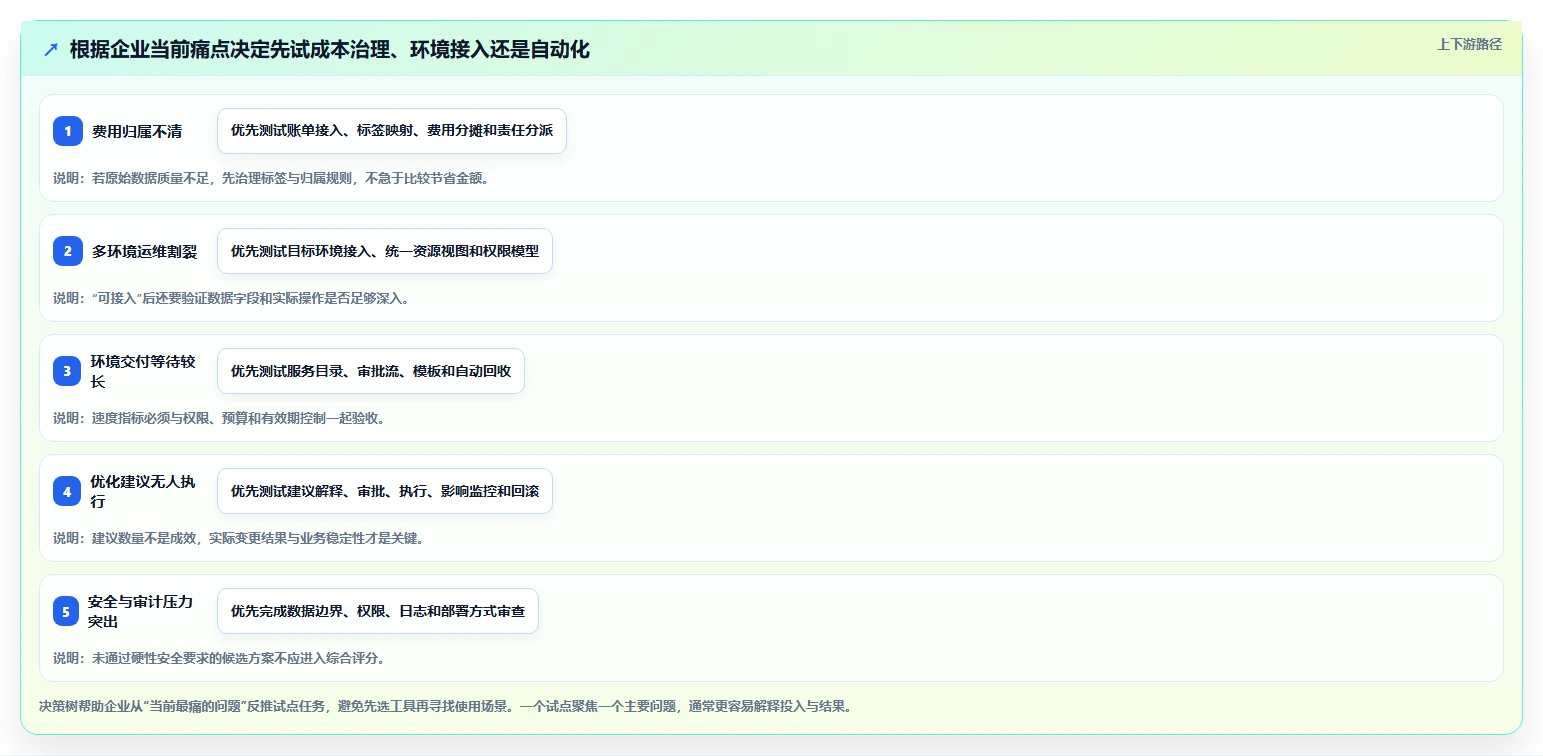Click the number 3 badge for 环境交付等待较长
Viewport: 1543px width, 756px height.
click(68, 371)
